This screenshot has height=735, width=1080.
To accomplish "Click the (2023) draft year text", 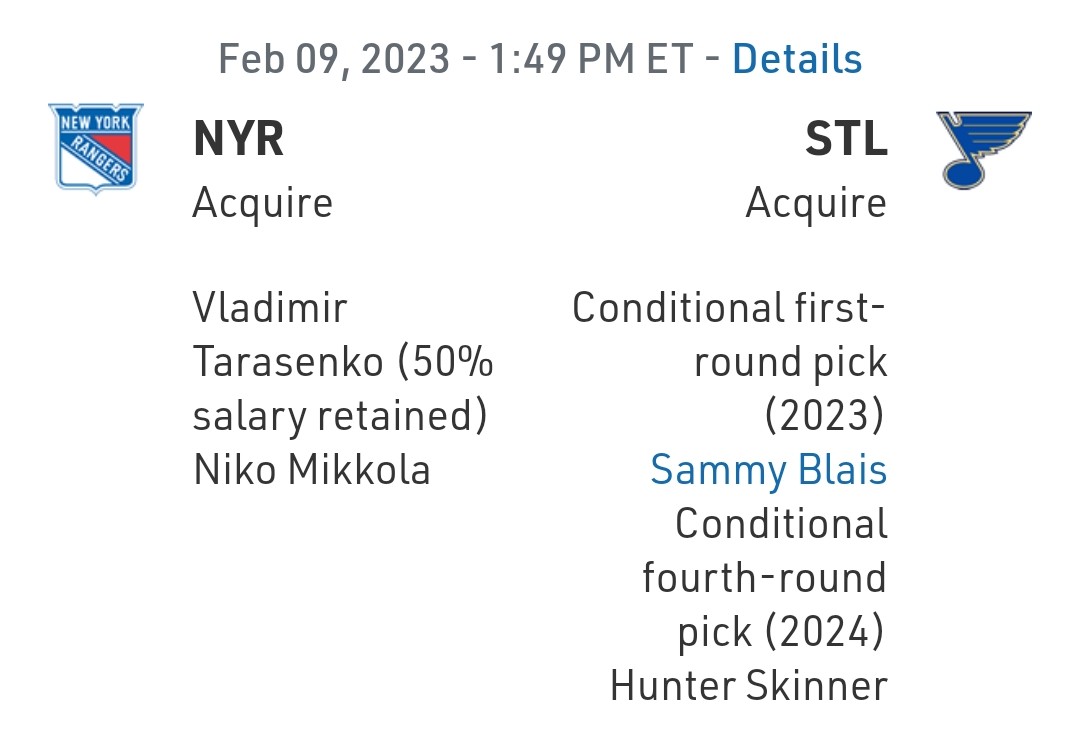I will click(x=824, y=415).
